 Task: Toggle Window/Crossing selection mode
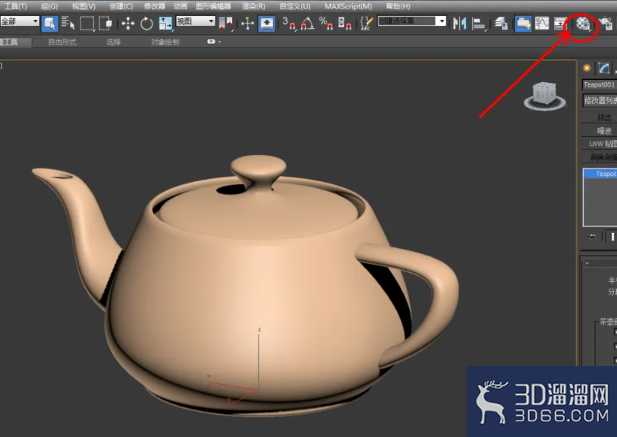[x=105, y=23]
